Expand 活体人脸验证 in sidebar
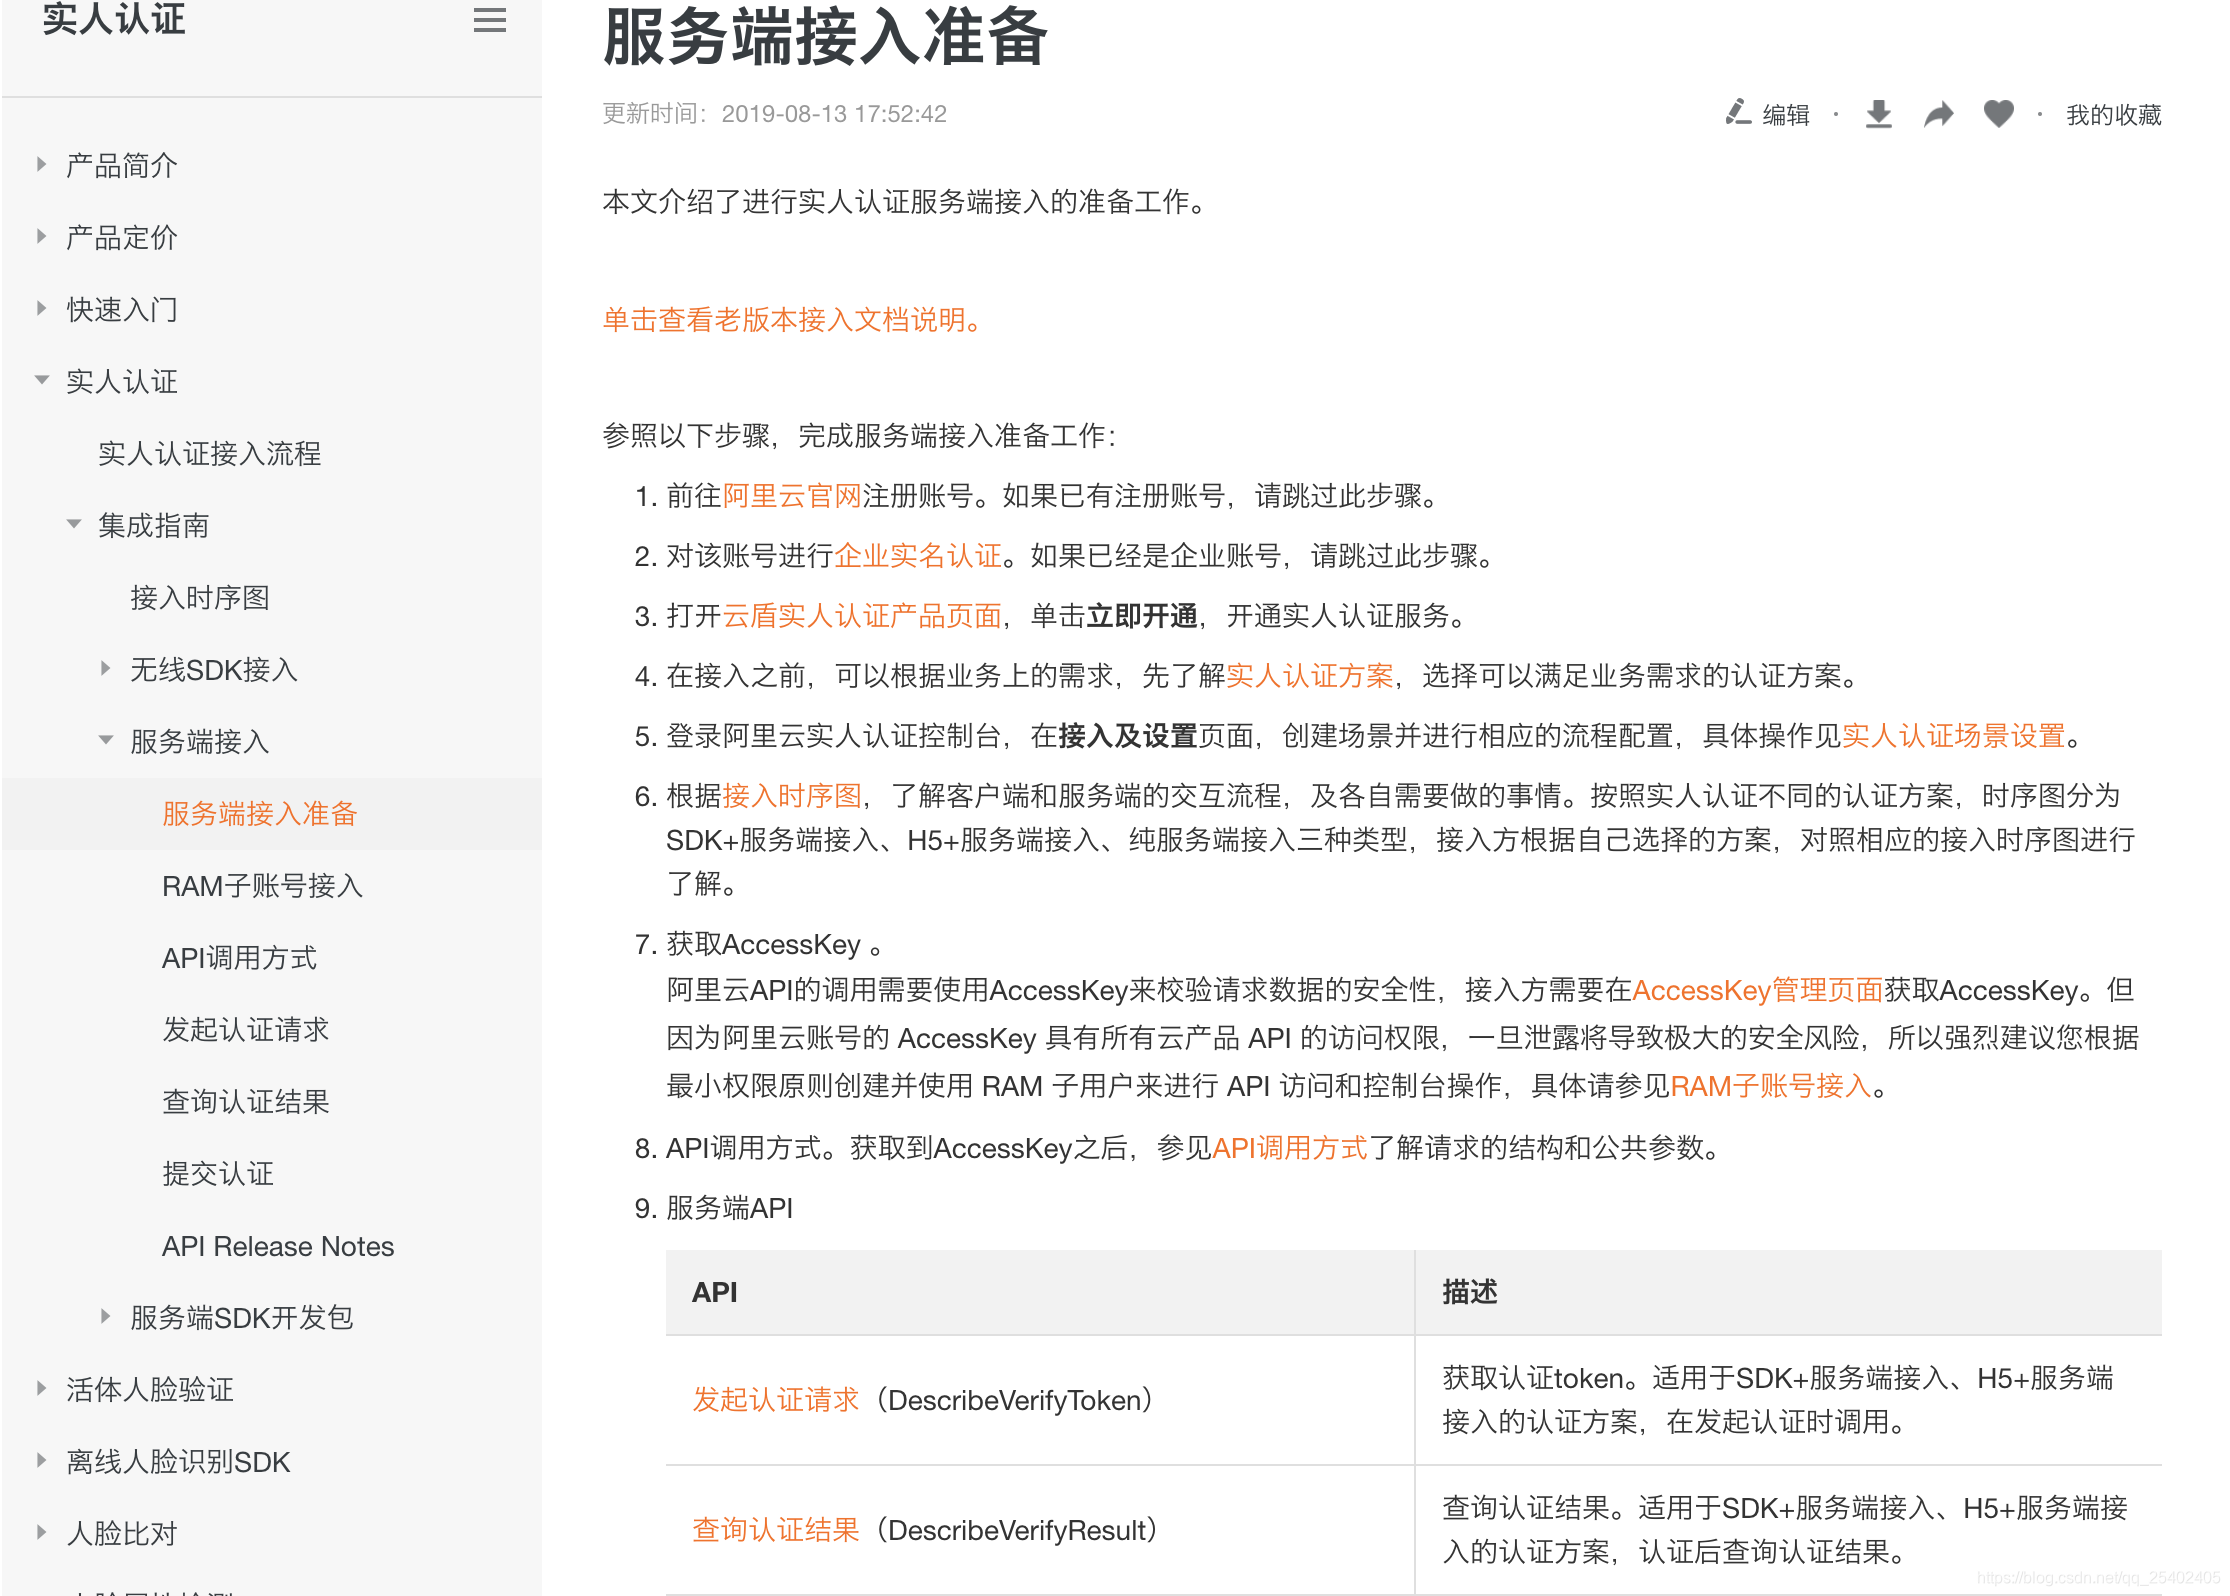 (41, 1389)
